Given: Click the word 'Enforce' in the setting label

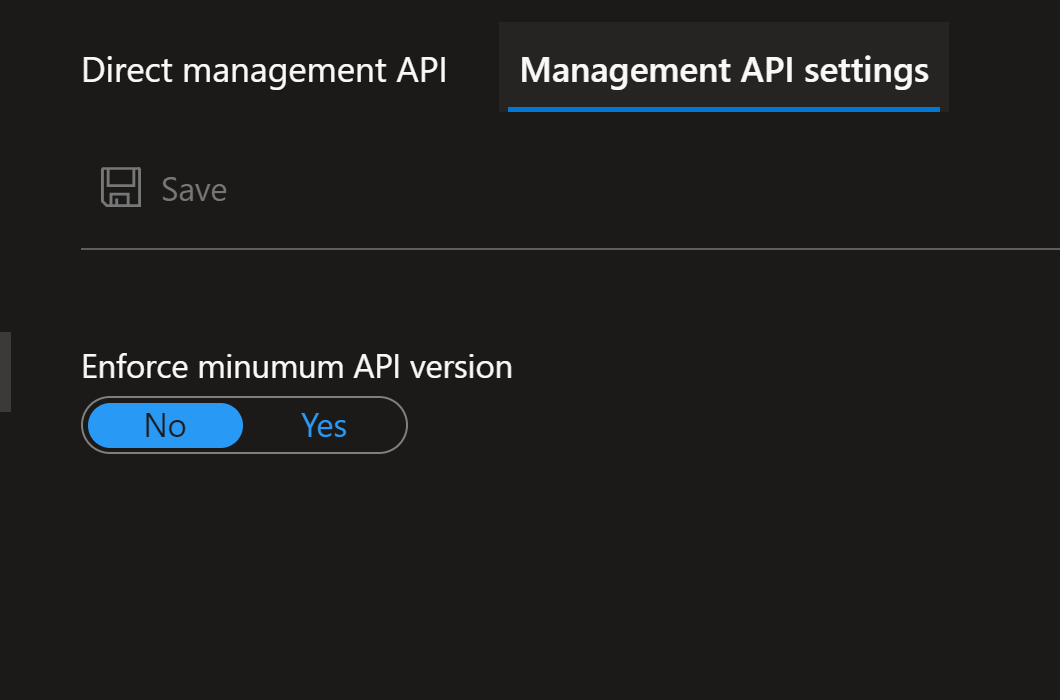Looking at the screenshot, I should 135,367.
